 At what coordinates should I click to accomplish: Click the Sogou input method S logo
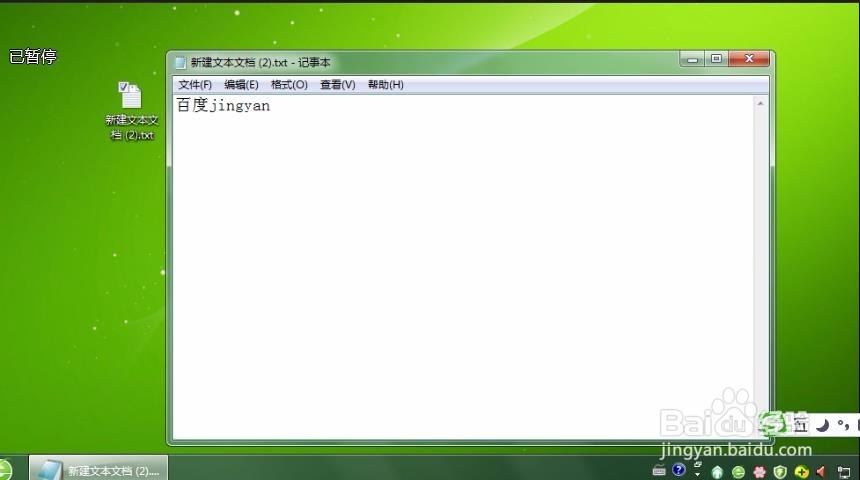[772, 423]
